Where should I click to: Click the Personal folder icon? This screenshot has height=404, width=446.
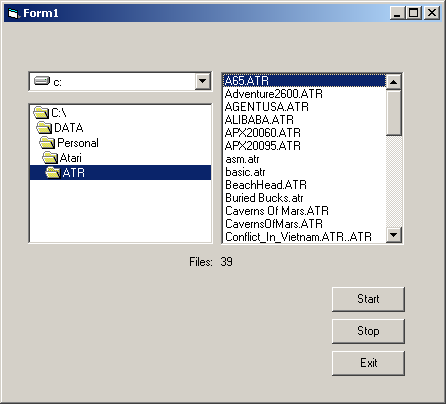coord(47,143)
